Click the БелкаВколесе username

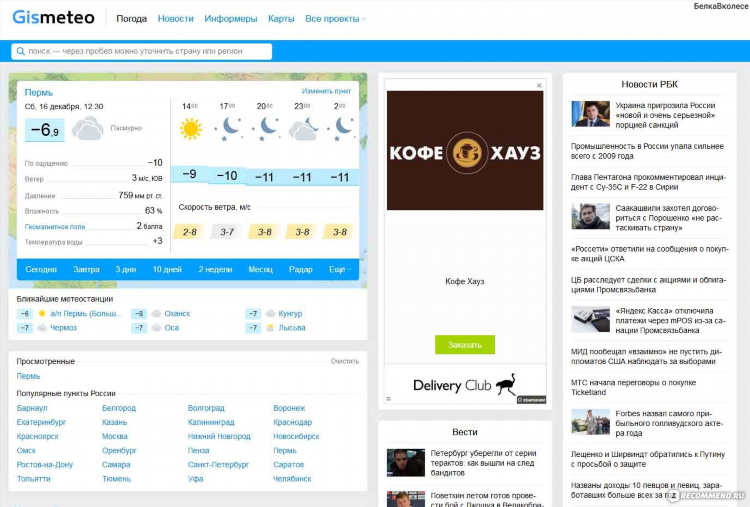[x=721, y=6]
